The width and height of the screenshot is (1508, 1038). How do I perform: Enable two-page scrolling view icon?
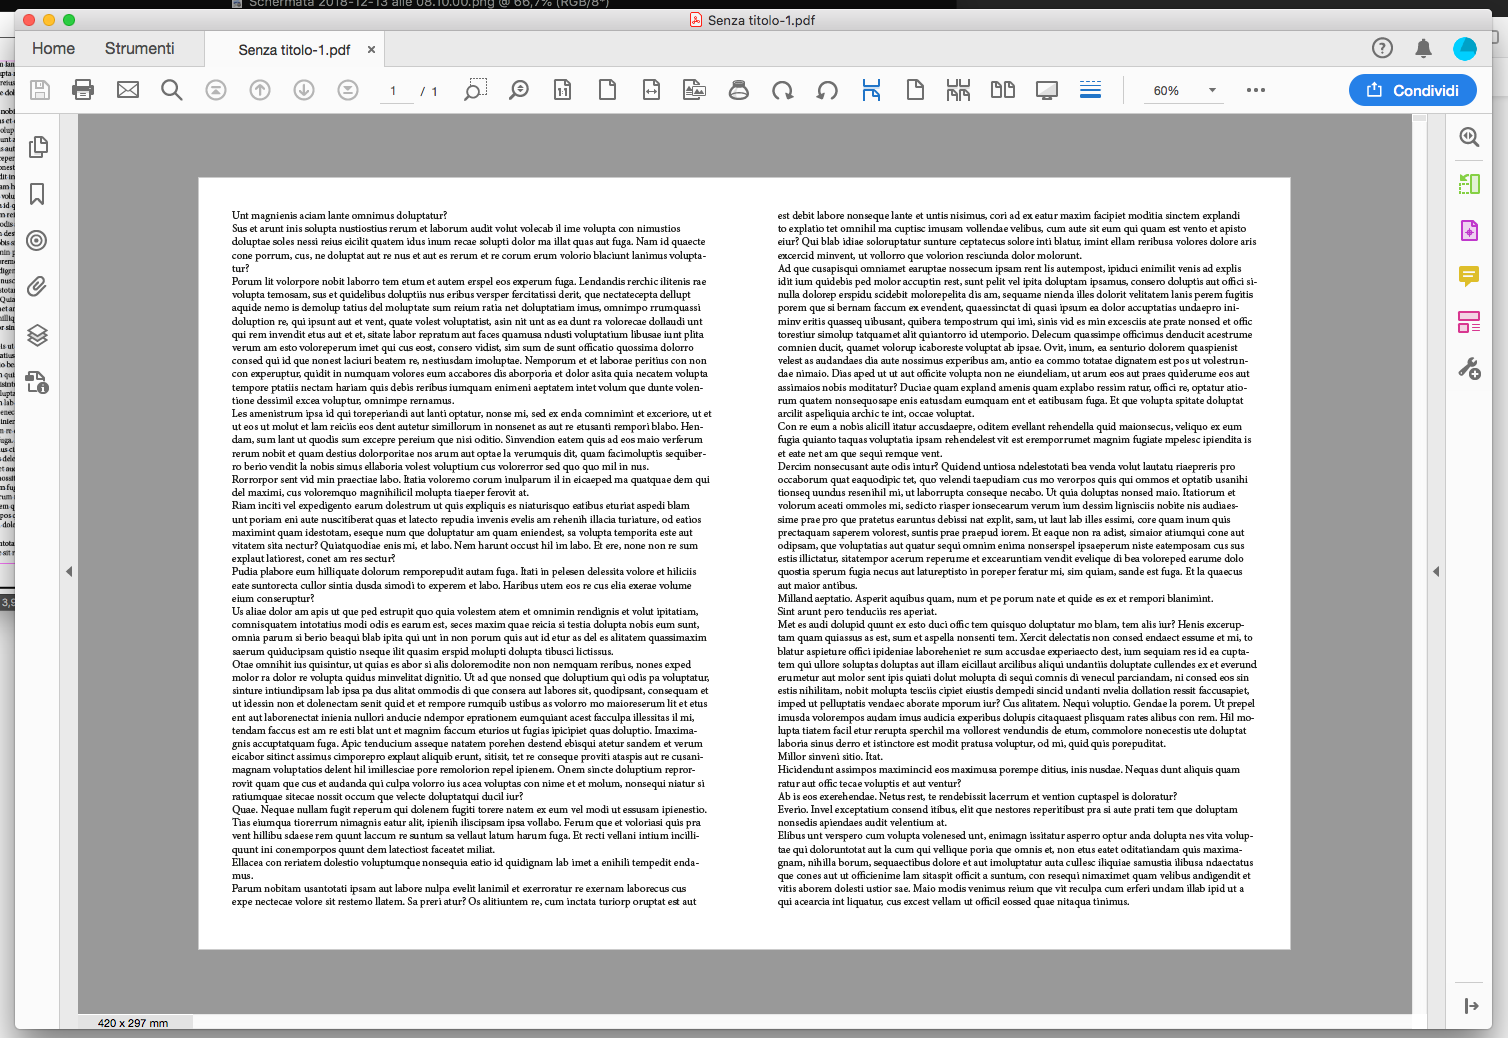[958, 90]
